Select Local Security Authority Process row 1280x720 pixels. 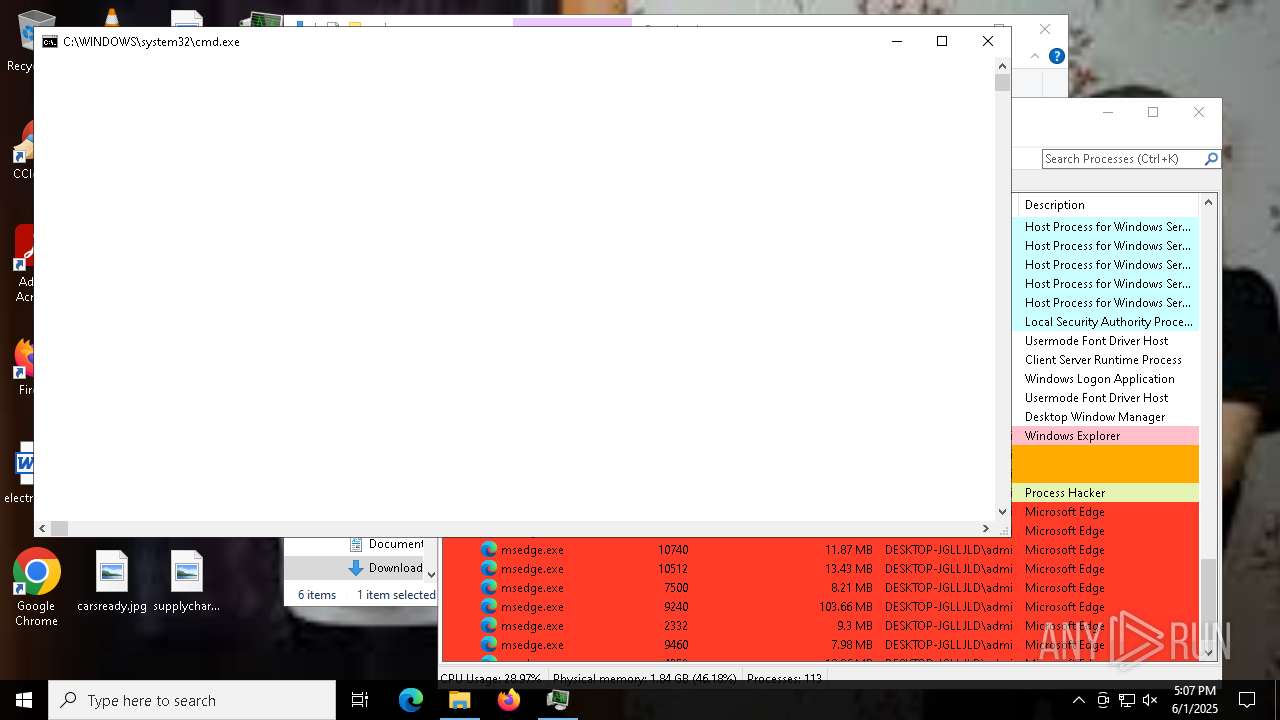click(1105, 322)
